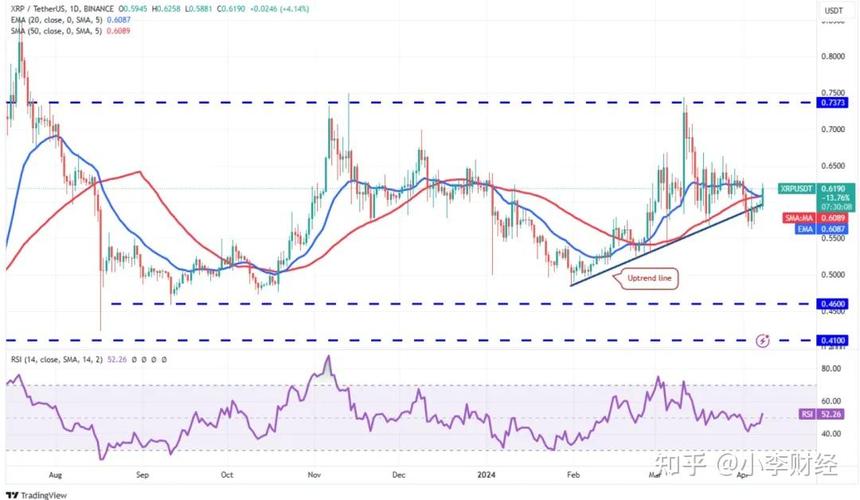
Task: Click the TradingView logo icon
Action: (x=11, y=494)
